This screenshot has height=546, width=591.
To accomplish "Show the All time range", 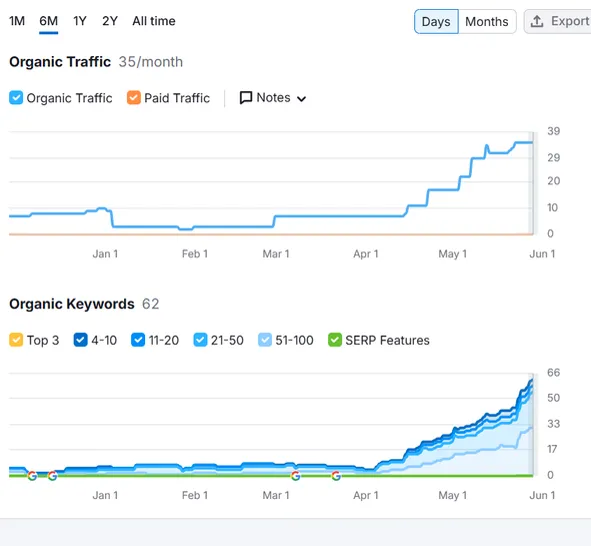I will pyautogui.click(x=154, y=21).
